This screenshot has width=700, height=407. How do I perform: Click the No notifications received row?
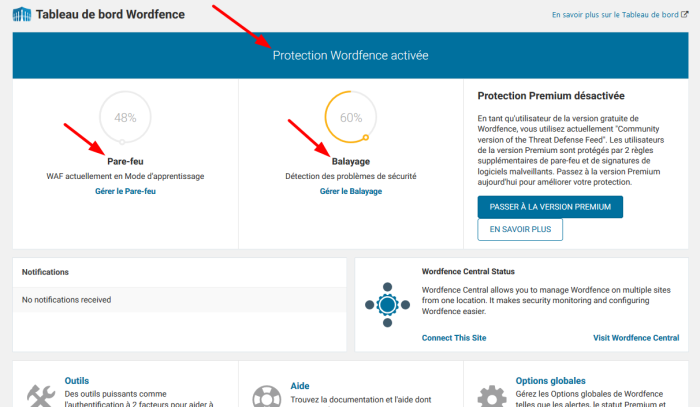(x=179, y=300)
